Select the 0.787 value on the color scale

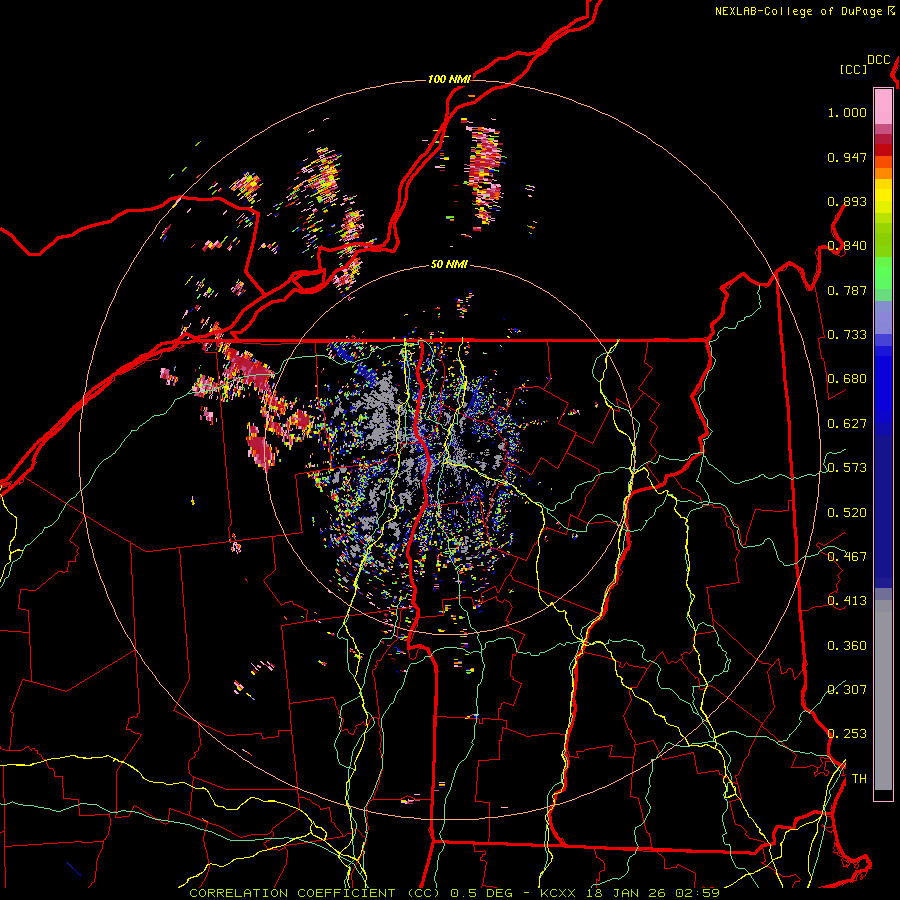(x=847, y=290)
